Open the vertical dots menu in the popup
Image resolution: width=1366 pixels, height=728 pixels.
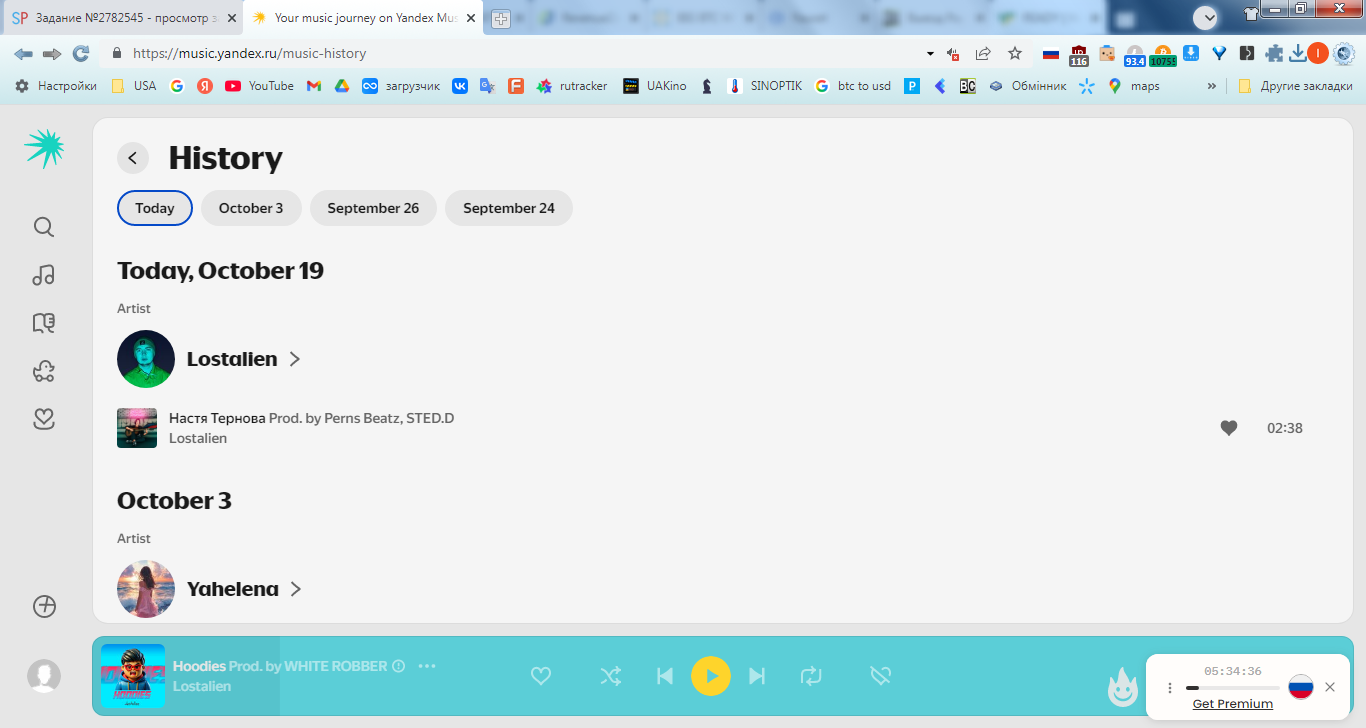1170,688
